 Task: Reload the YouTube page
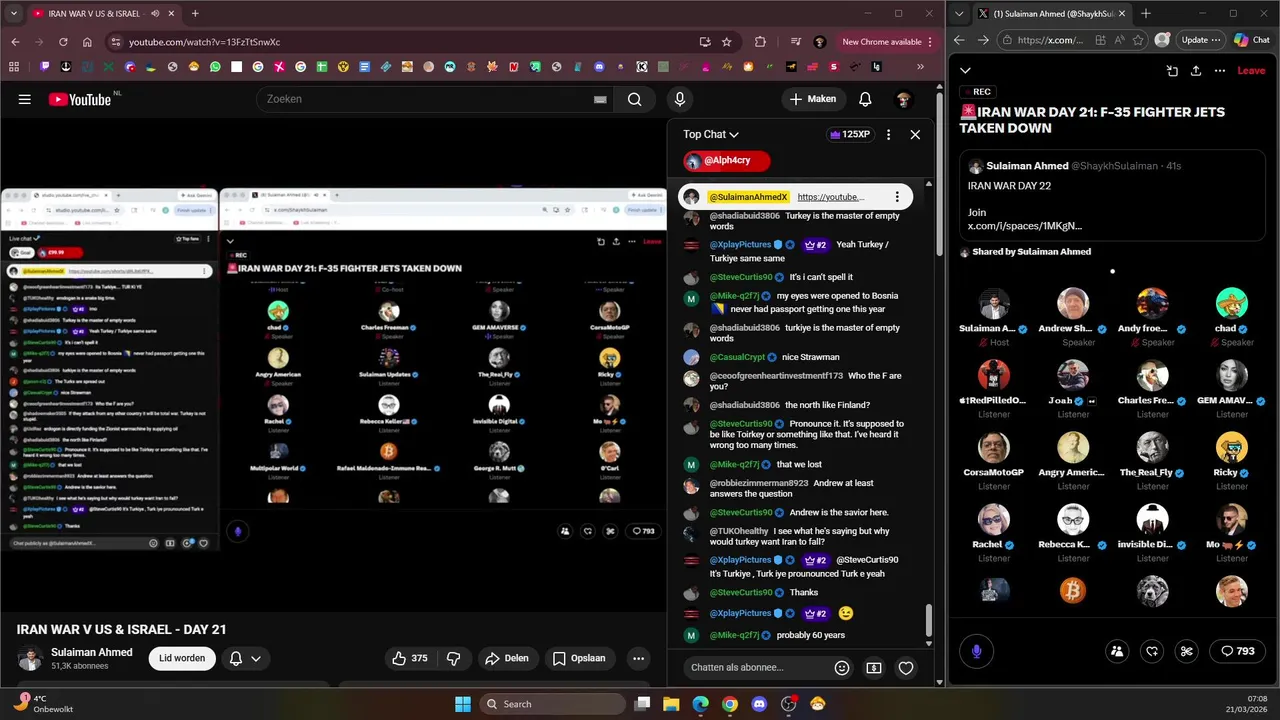pyautogui.click(x=63, y=42)
